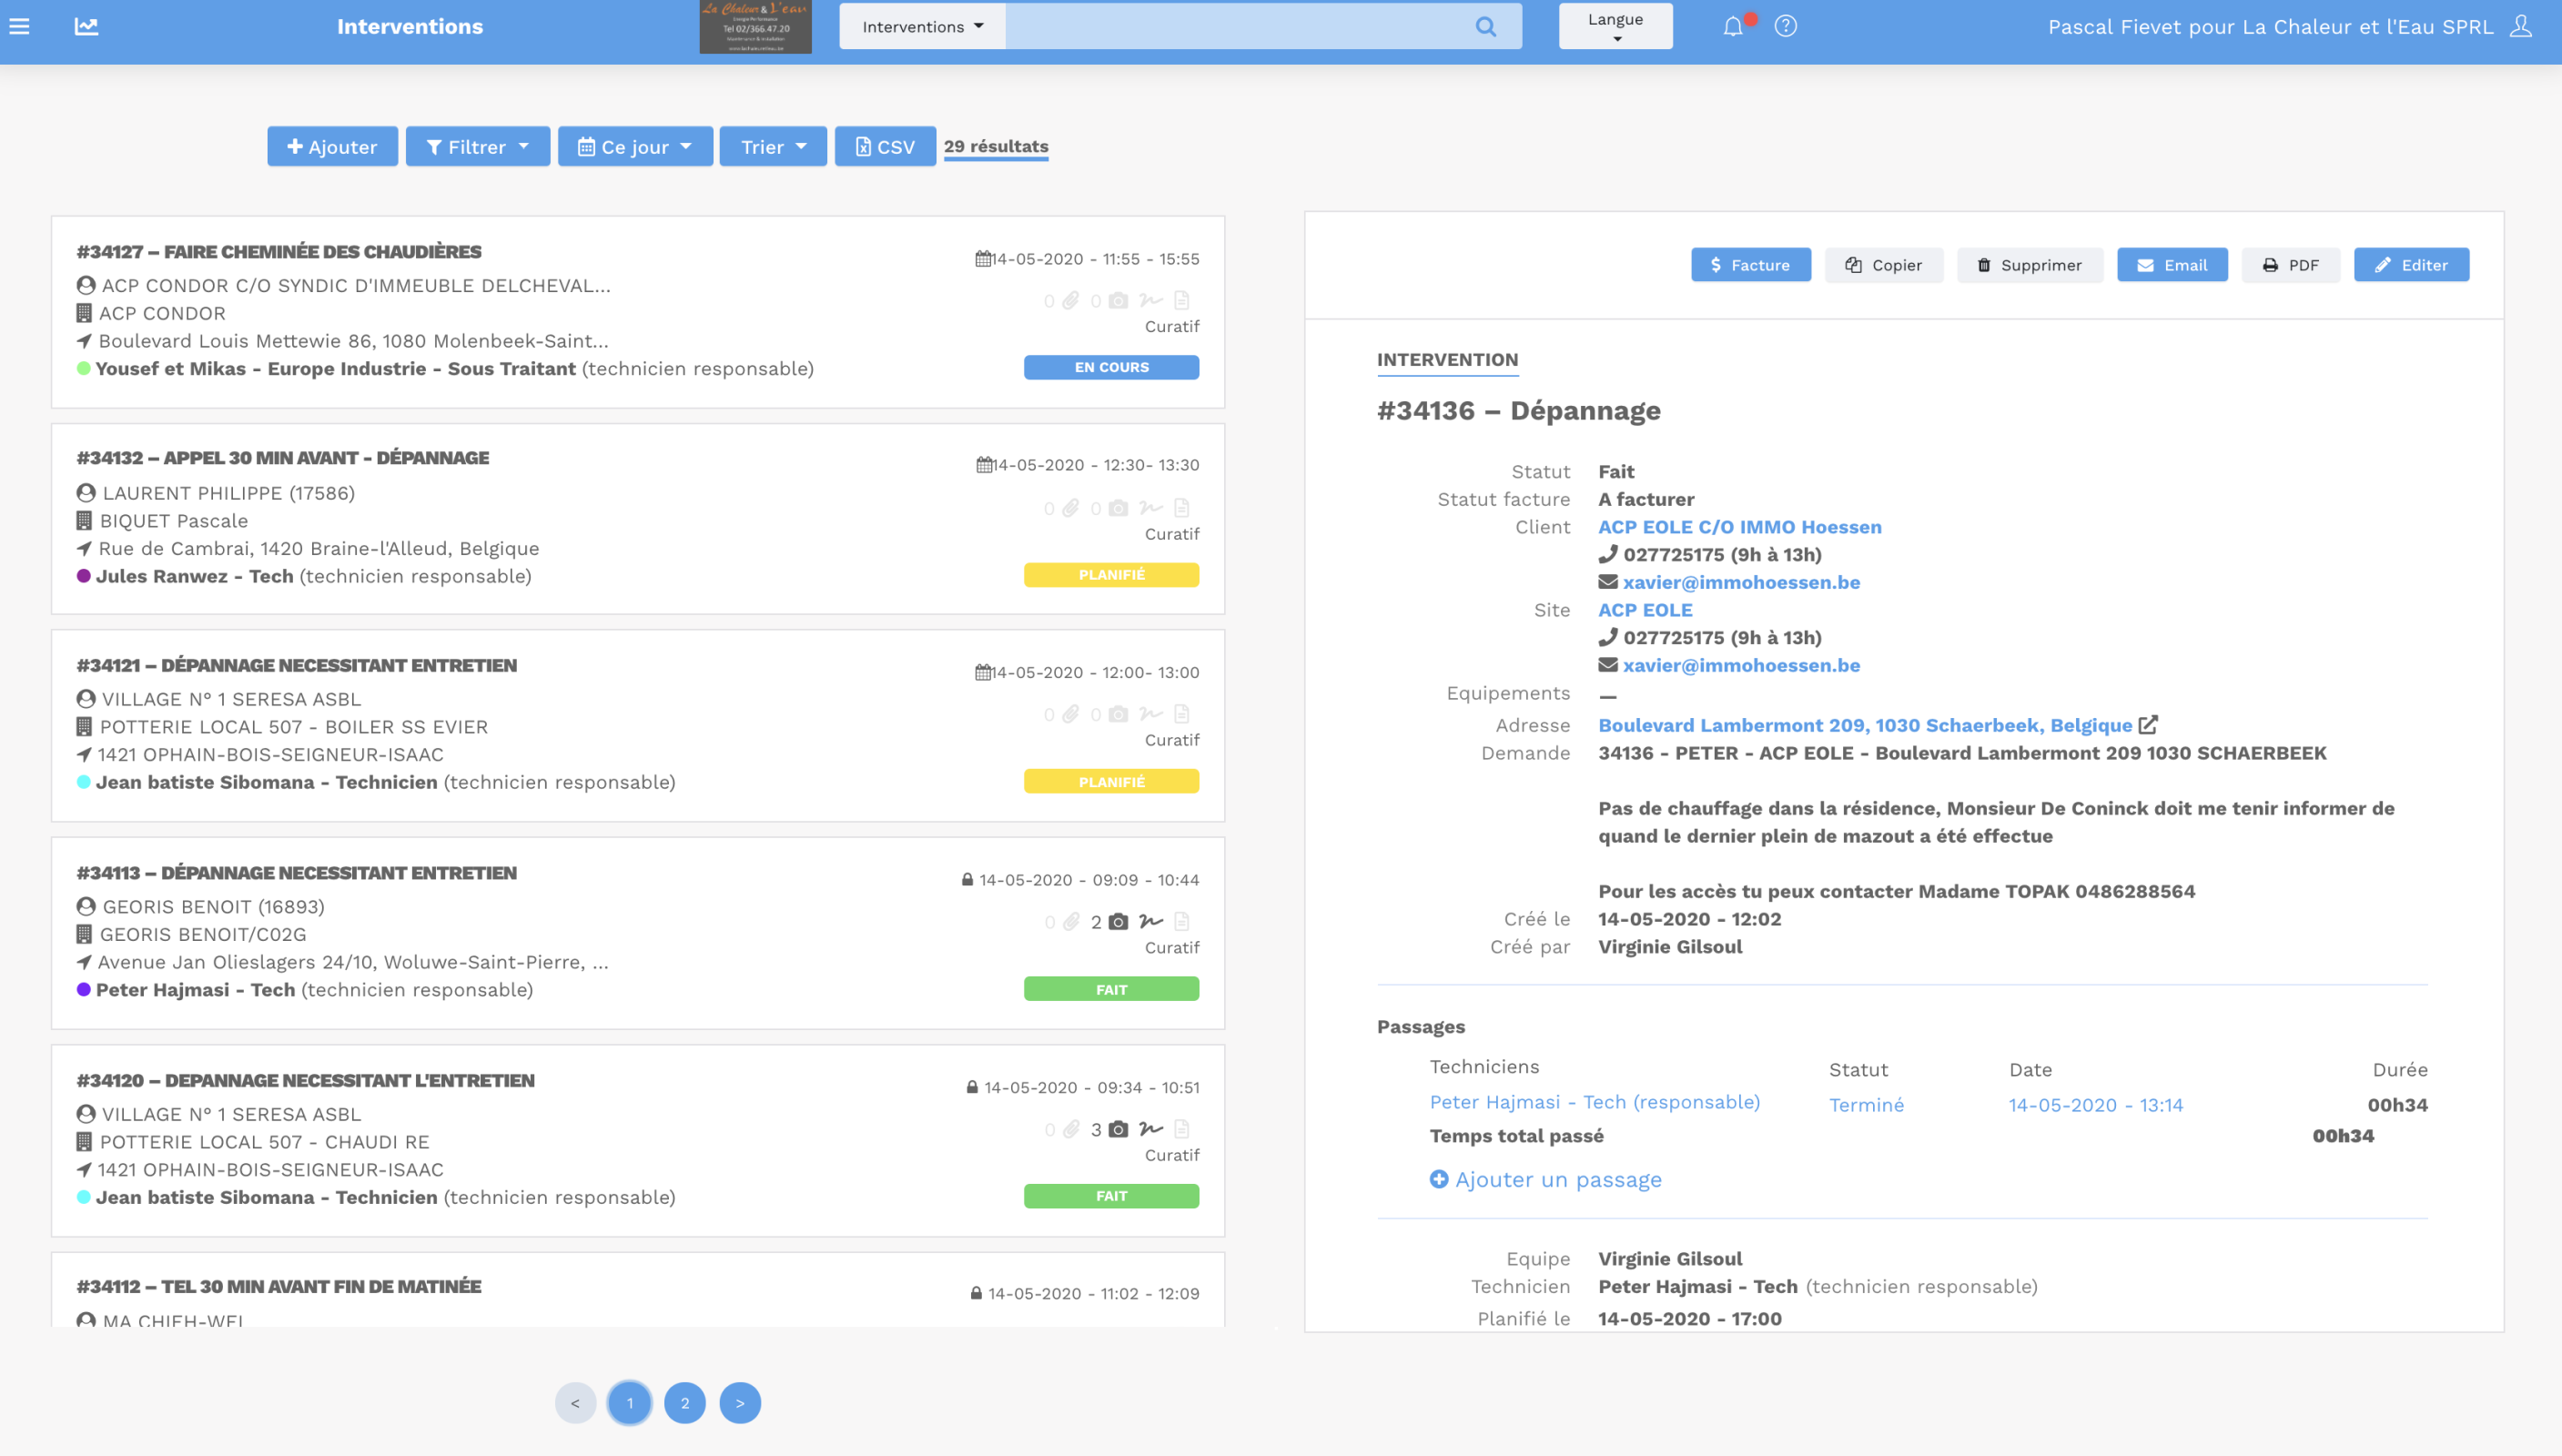
Task: Open address in external map link icon
Action: (x=2148, y=725)
